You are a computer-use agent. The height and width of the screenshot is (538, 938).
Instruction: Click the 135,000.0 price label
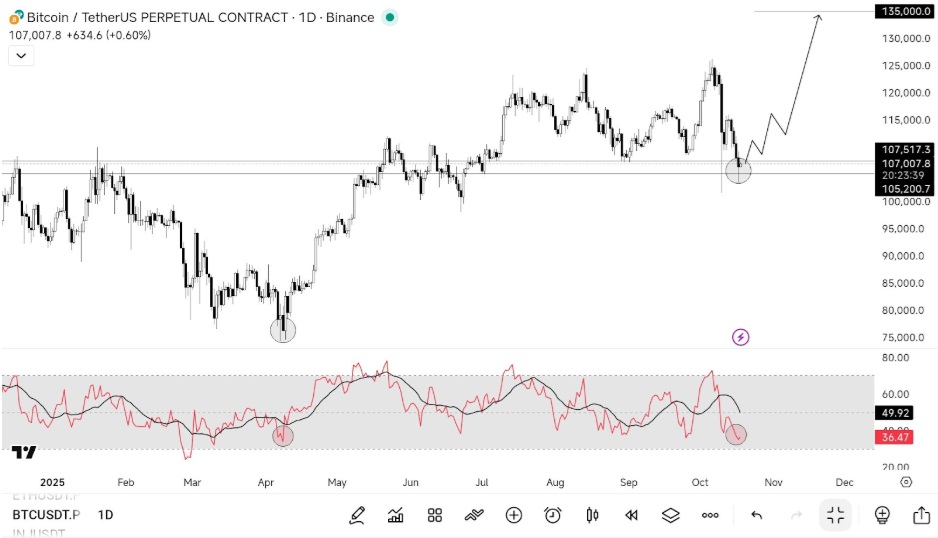[x=903, y=11]
